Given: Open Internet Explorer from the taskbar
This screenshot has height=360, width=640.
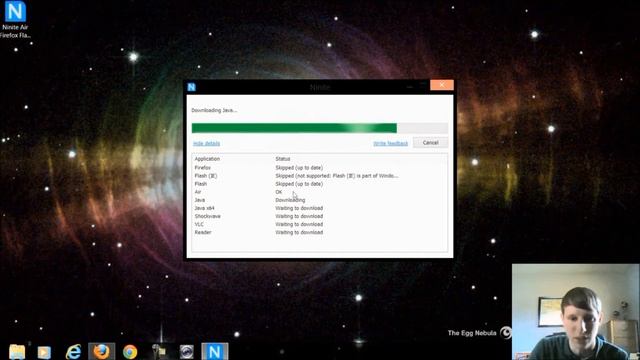Looking at the screenshot, I should (73, 351).
